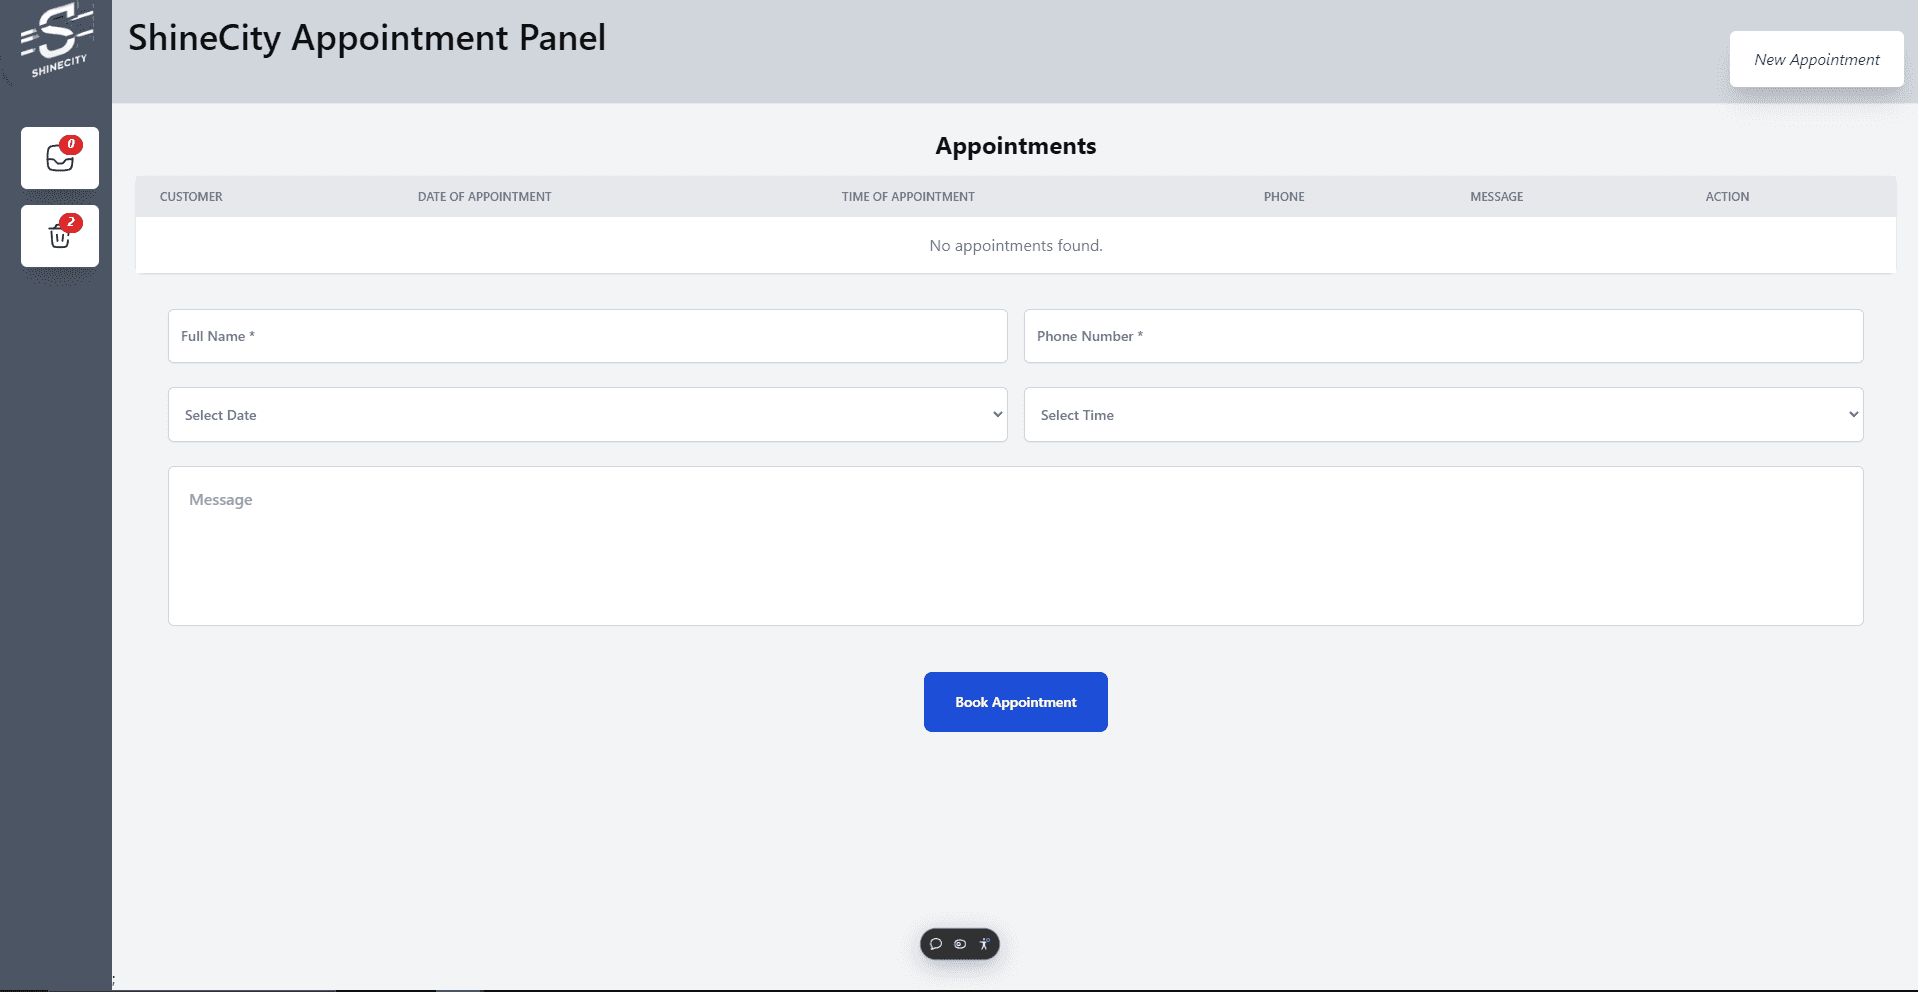Expand the Select Time dropdown

click(1443, 415)
